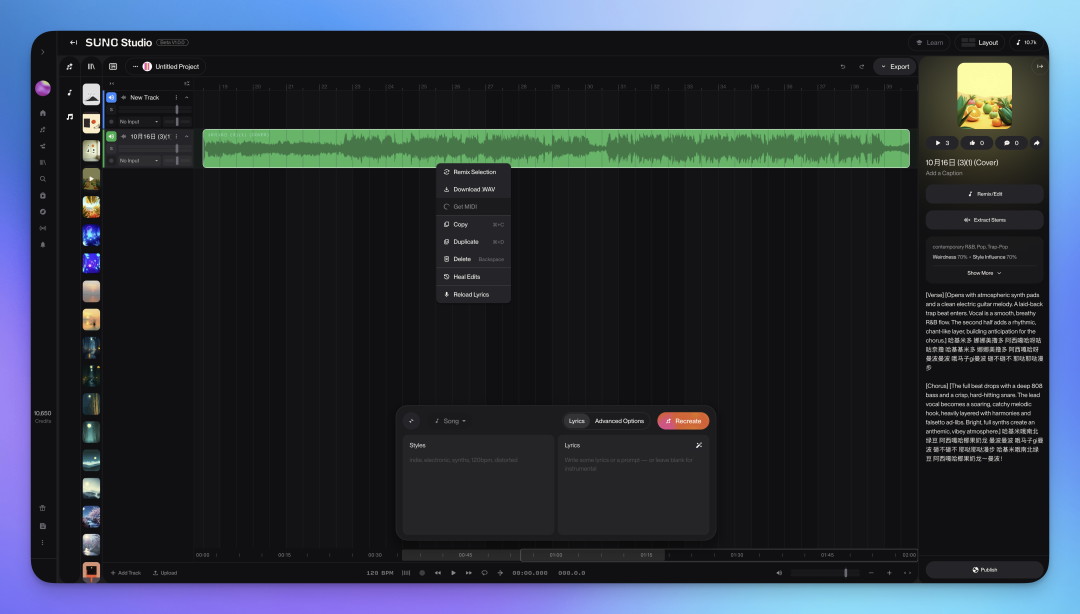
Task: Fast-forward using the transport forward button
Action: [469, 573]
